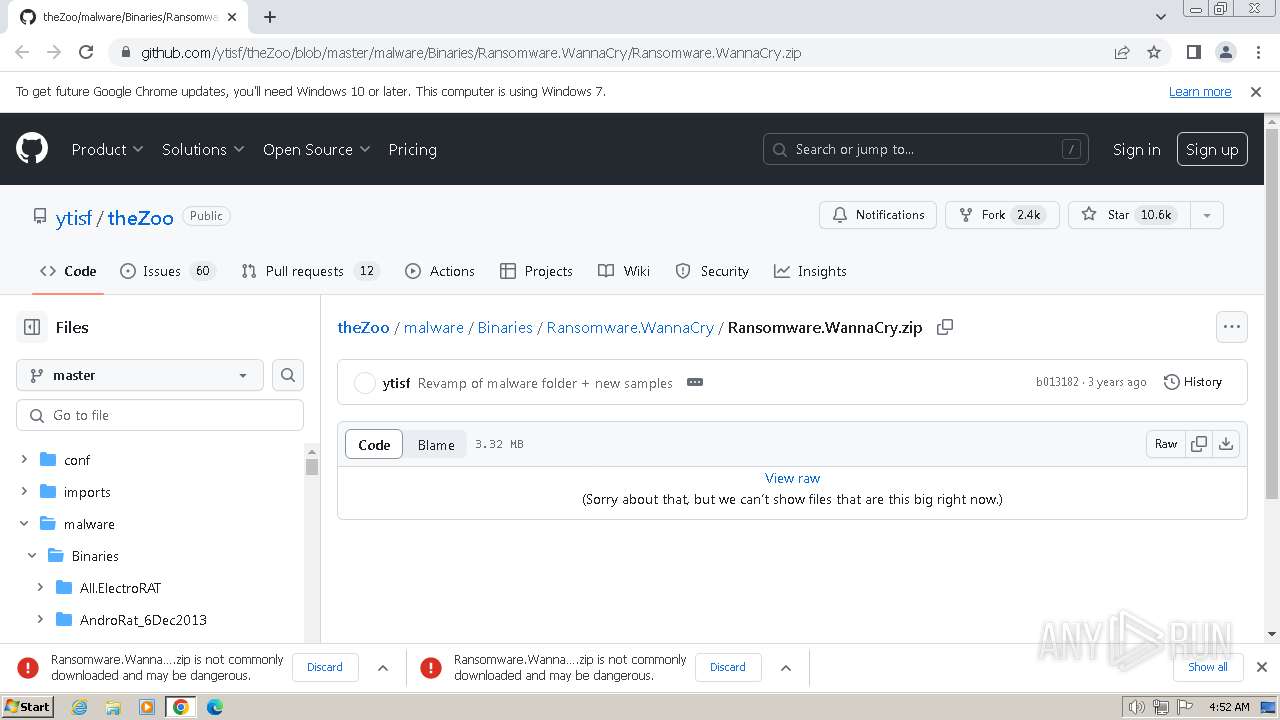Viewport: 1280px width, 720px height.
Task: Open Chrome side panel icon
Action: click(1193, 52)
